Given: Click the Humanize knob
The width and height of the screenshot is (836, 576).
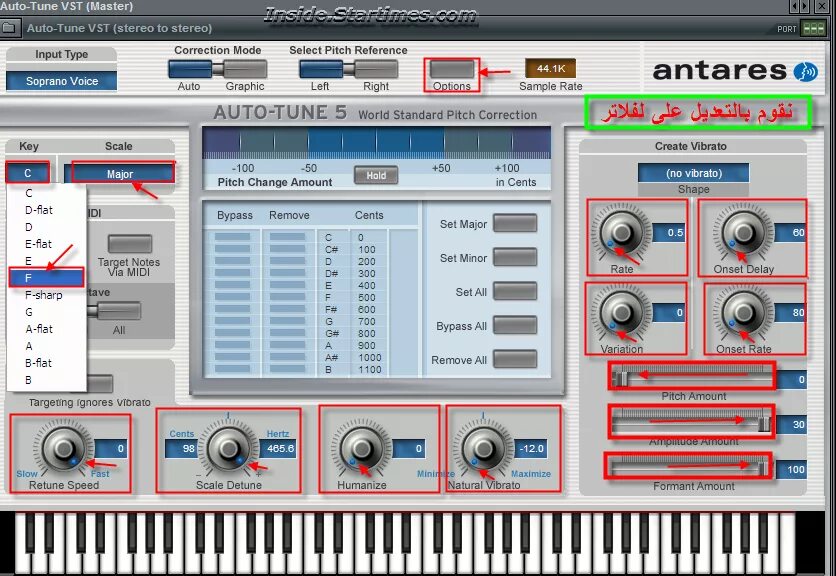Looking at the screenshot, I should [362, 448].
